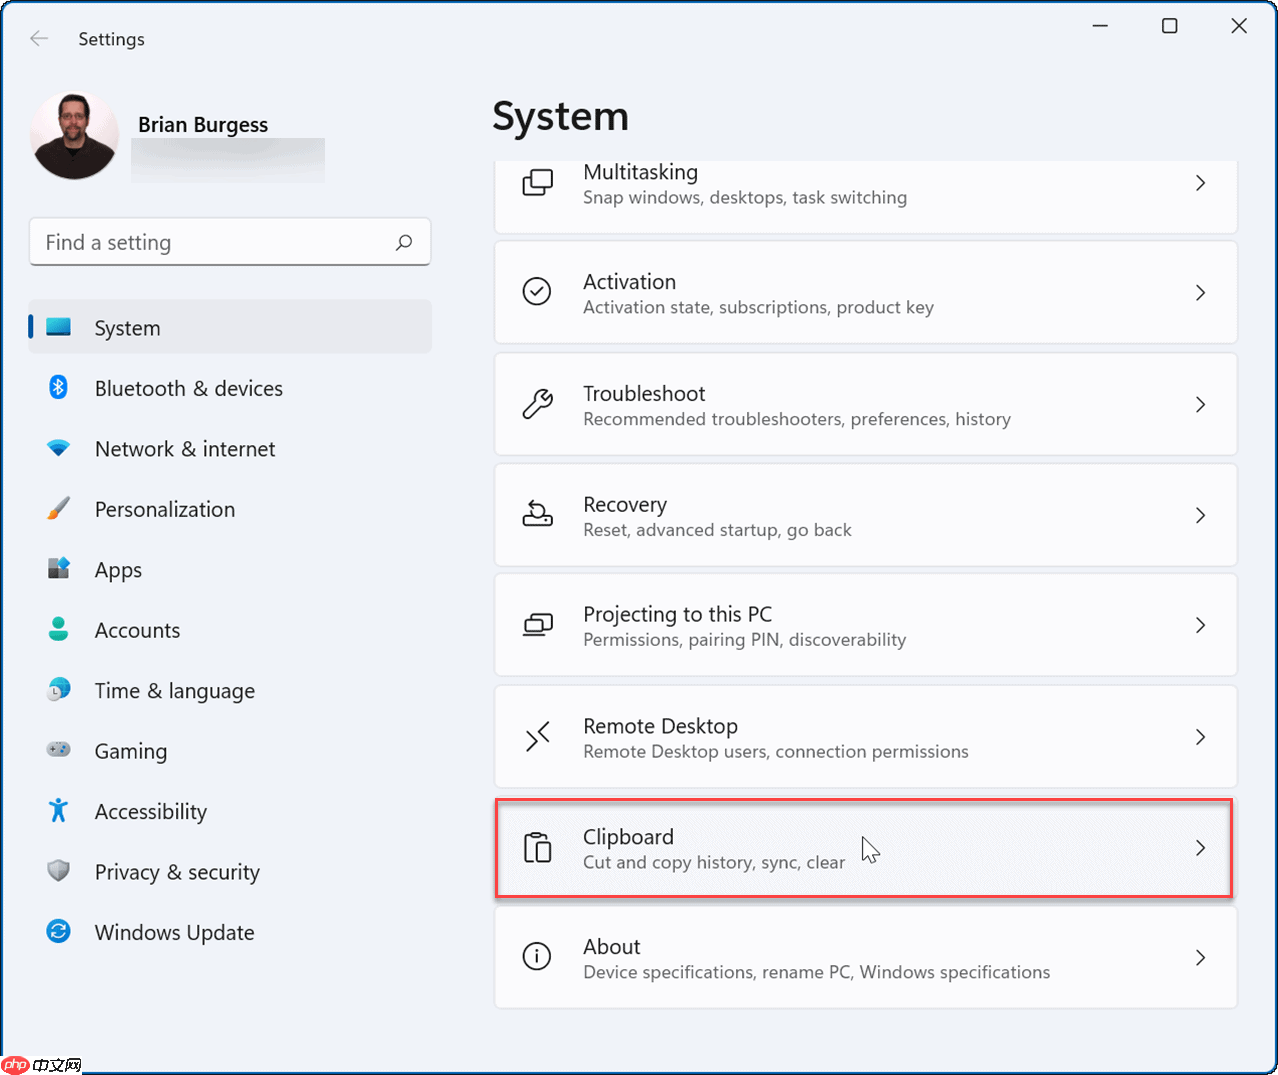Screen dimensions: 1278x1075
Task: Open the Accounts settings section
Action: 137,630
